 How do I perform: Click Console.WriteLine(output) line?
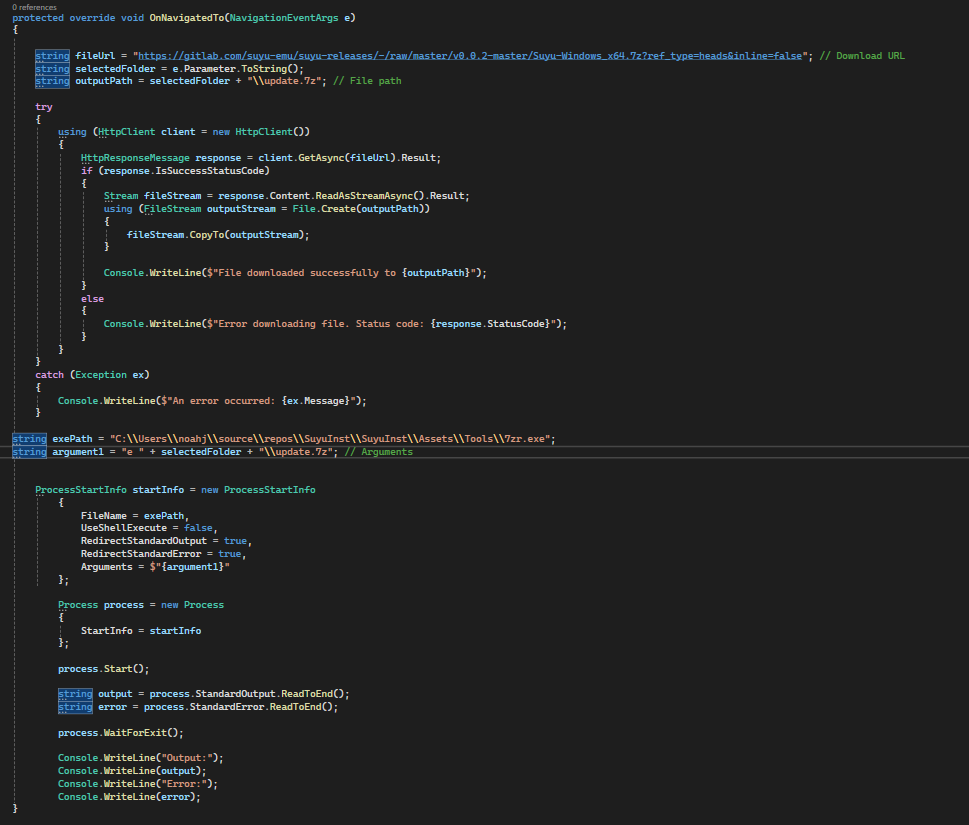(132, 771)
